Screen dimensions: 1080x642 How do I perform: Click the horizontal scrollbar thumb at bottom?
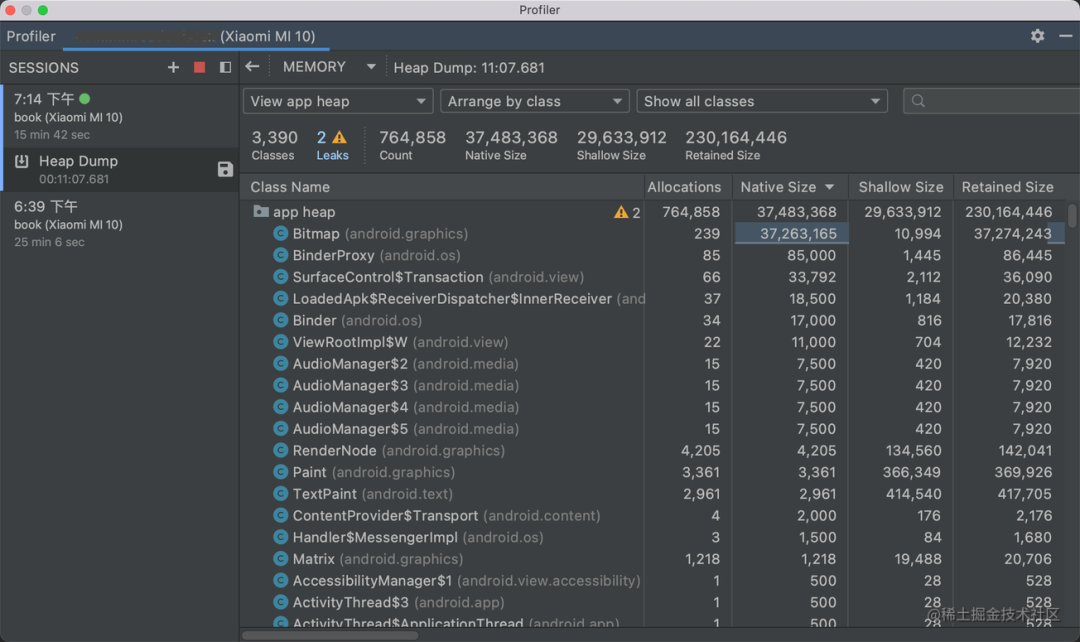click(x=330, y=635)
